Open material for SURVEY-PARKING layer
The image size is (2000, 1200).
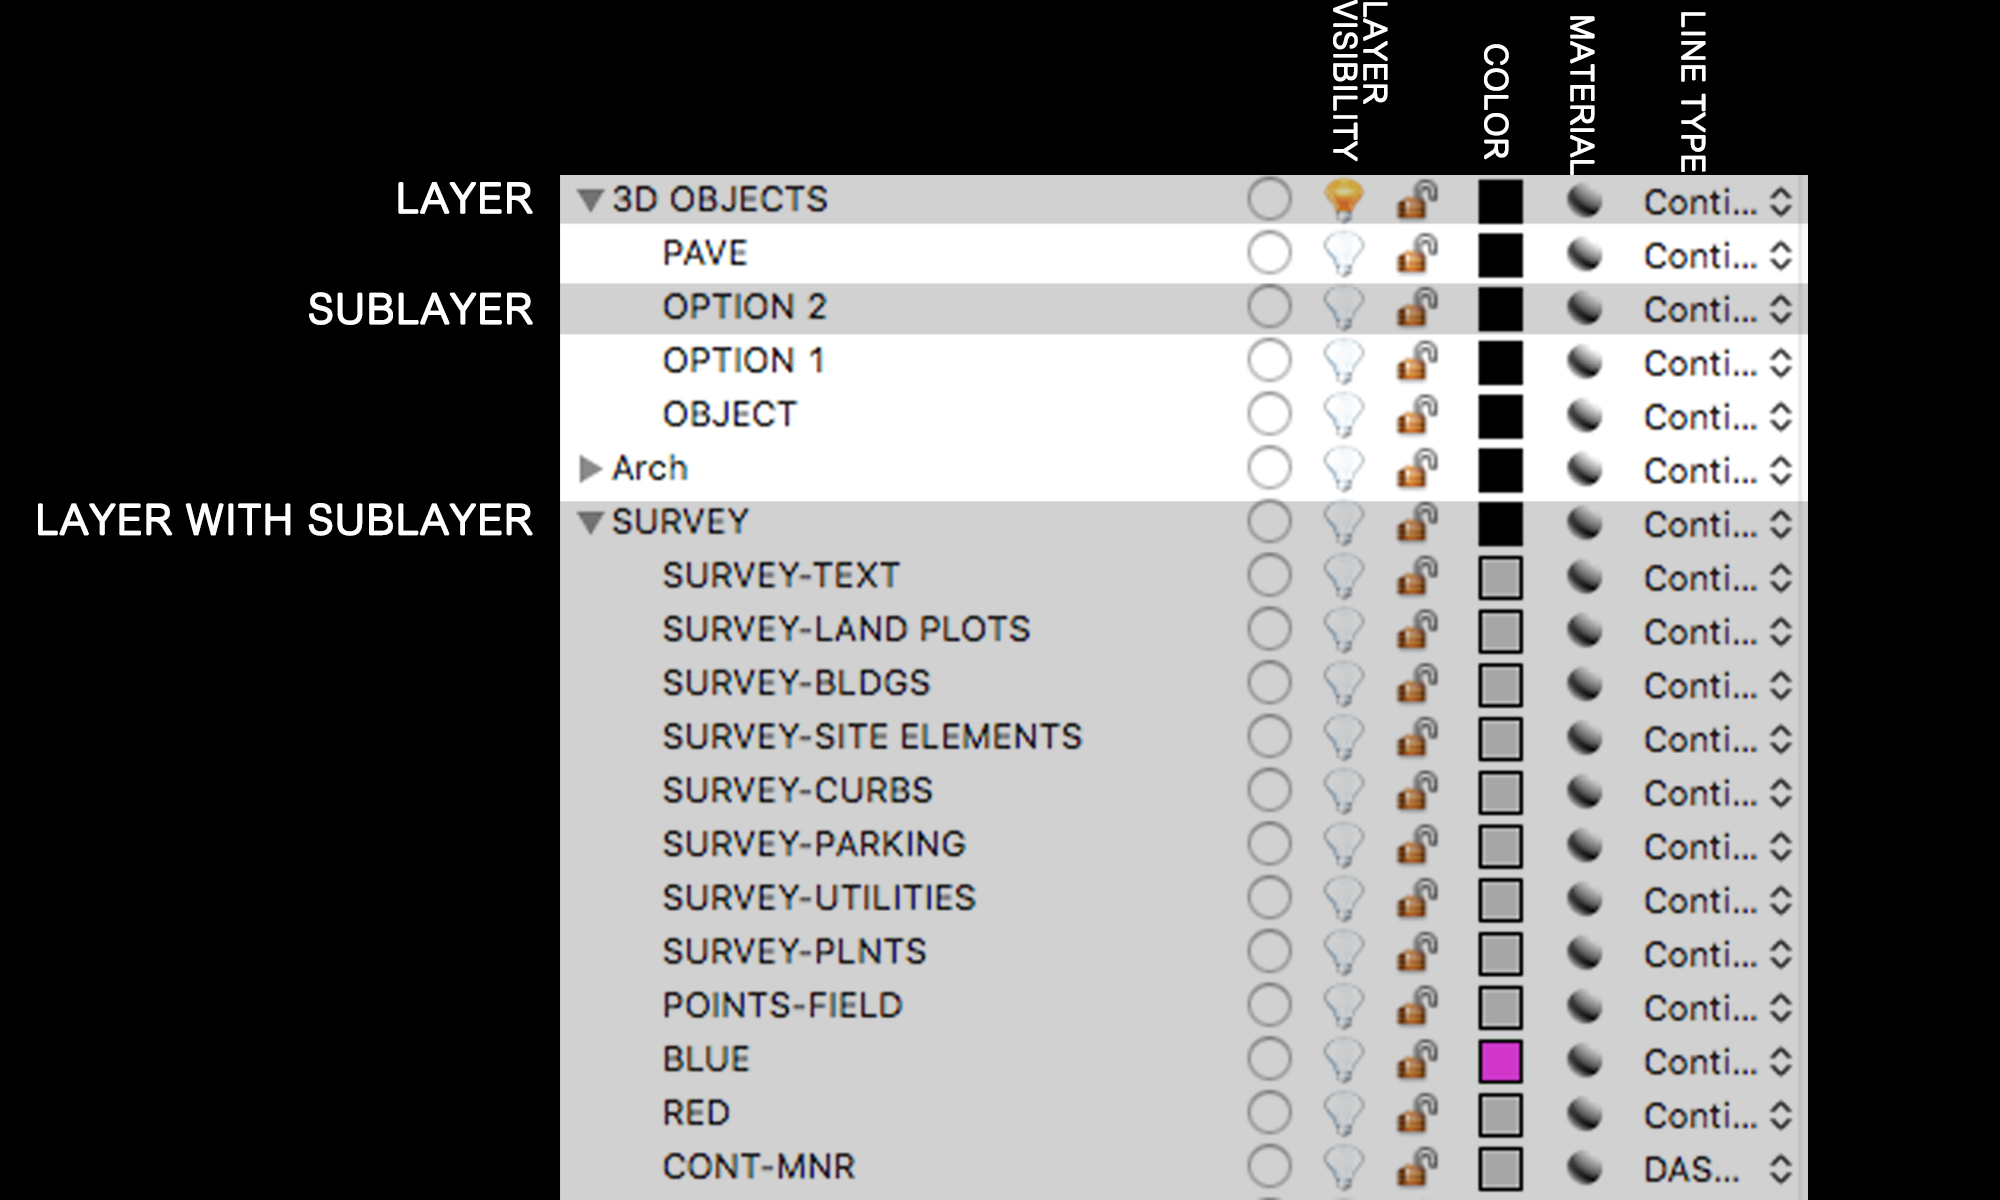tap(1584, 846)
